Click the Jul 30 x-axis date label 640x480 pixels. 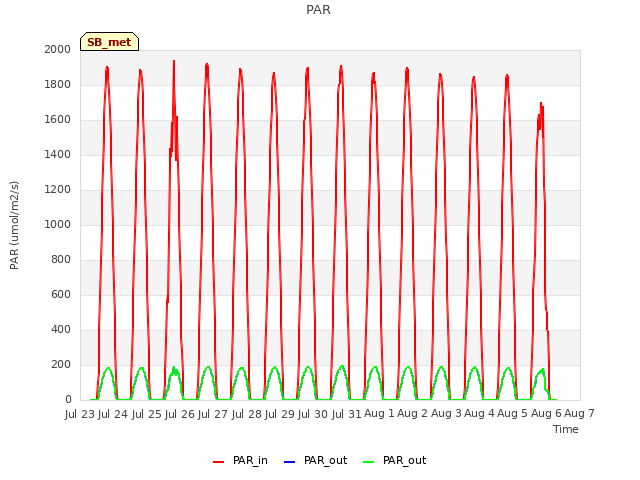pos(313,414)
